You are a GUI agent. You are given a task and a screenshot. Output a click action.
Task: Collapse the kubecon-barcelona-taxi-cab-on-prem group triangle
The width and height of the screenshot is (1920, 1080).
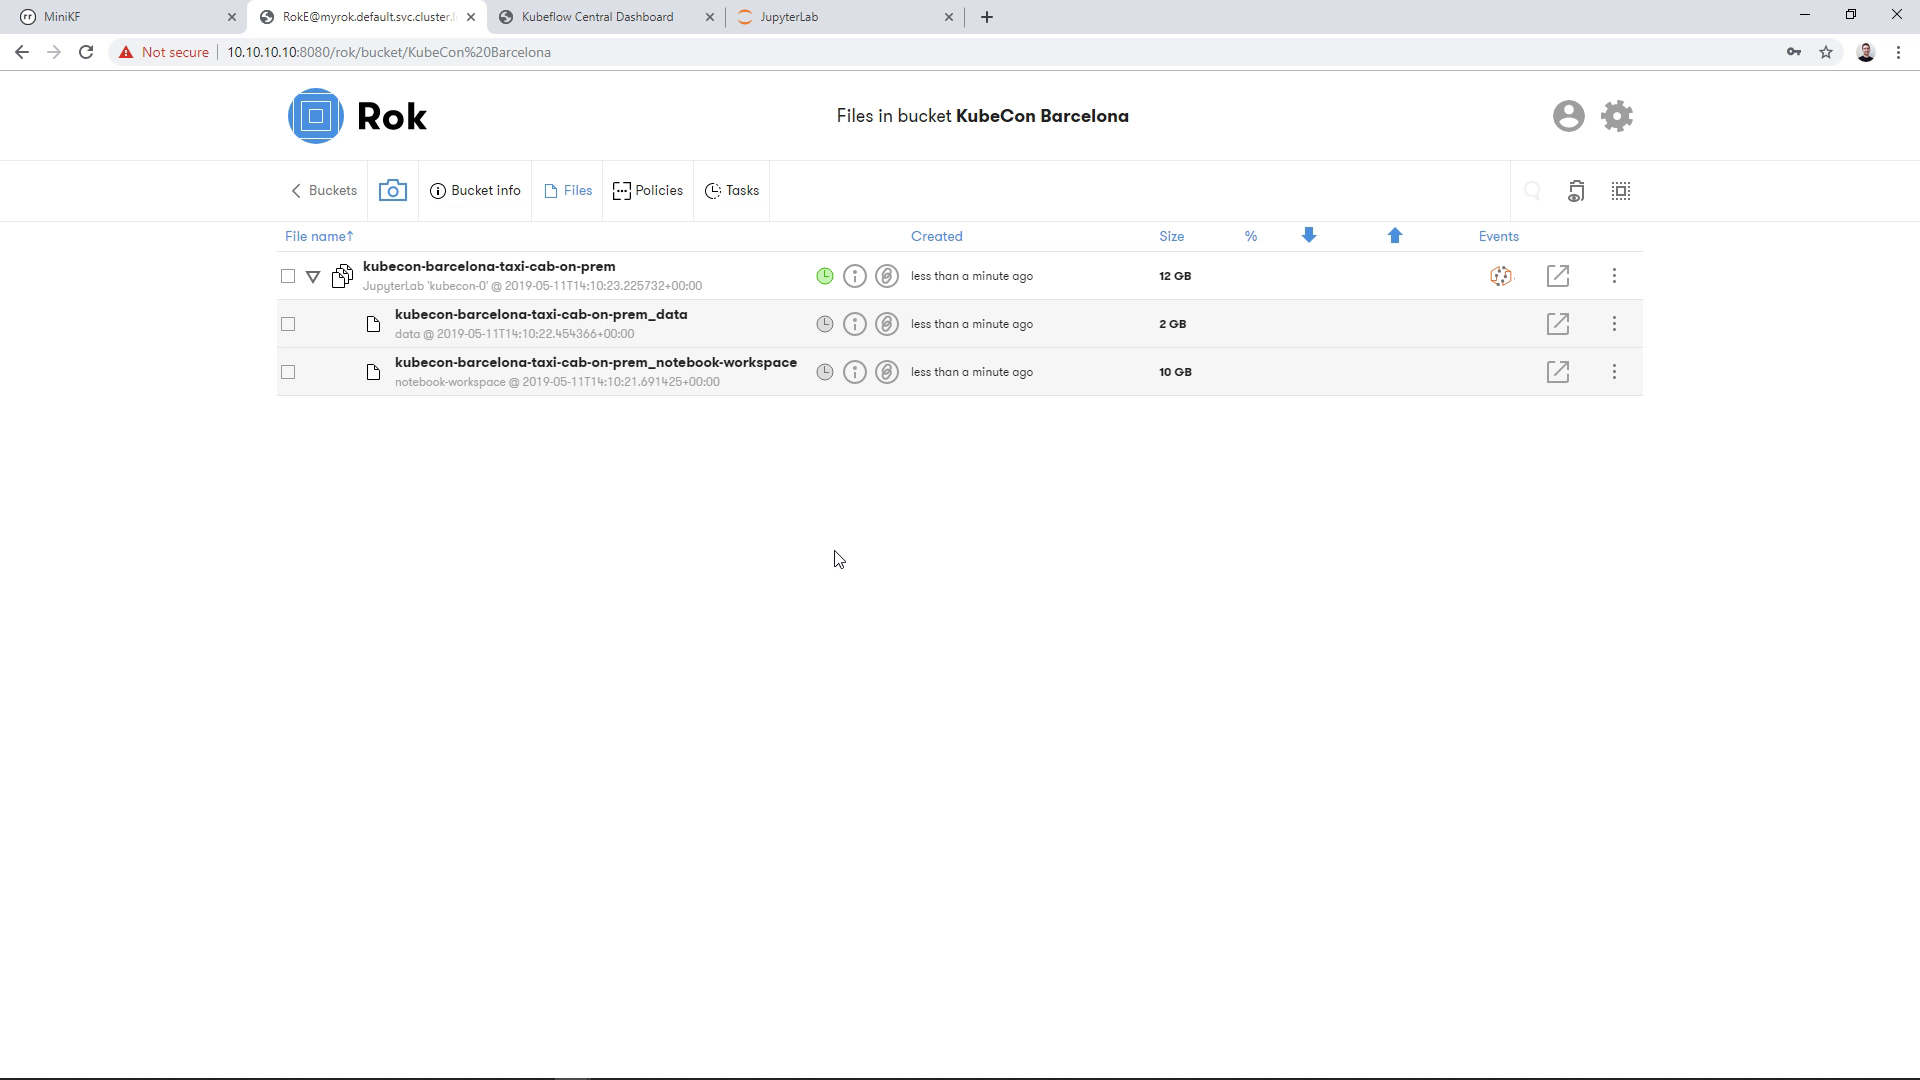(x=313, y=277)
